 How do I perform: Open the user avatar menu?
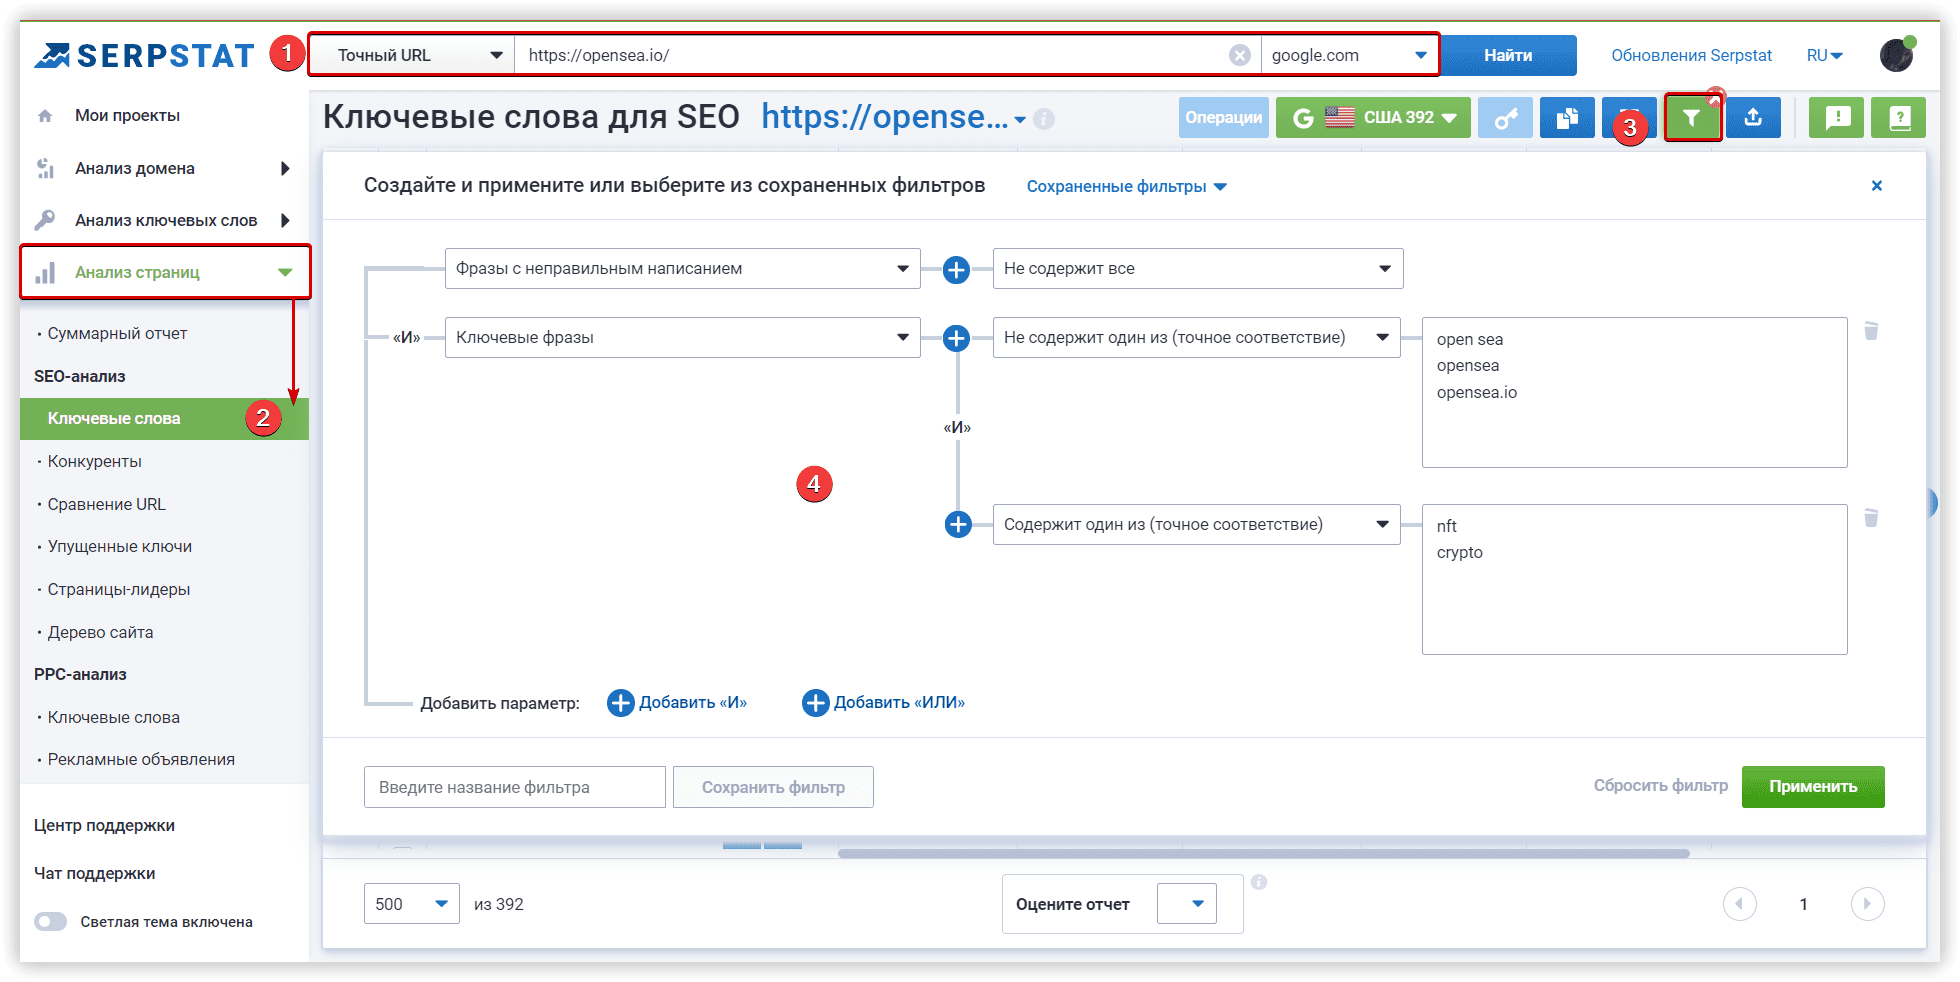point(1896,55)
